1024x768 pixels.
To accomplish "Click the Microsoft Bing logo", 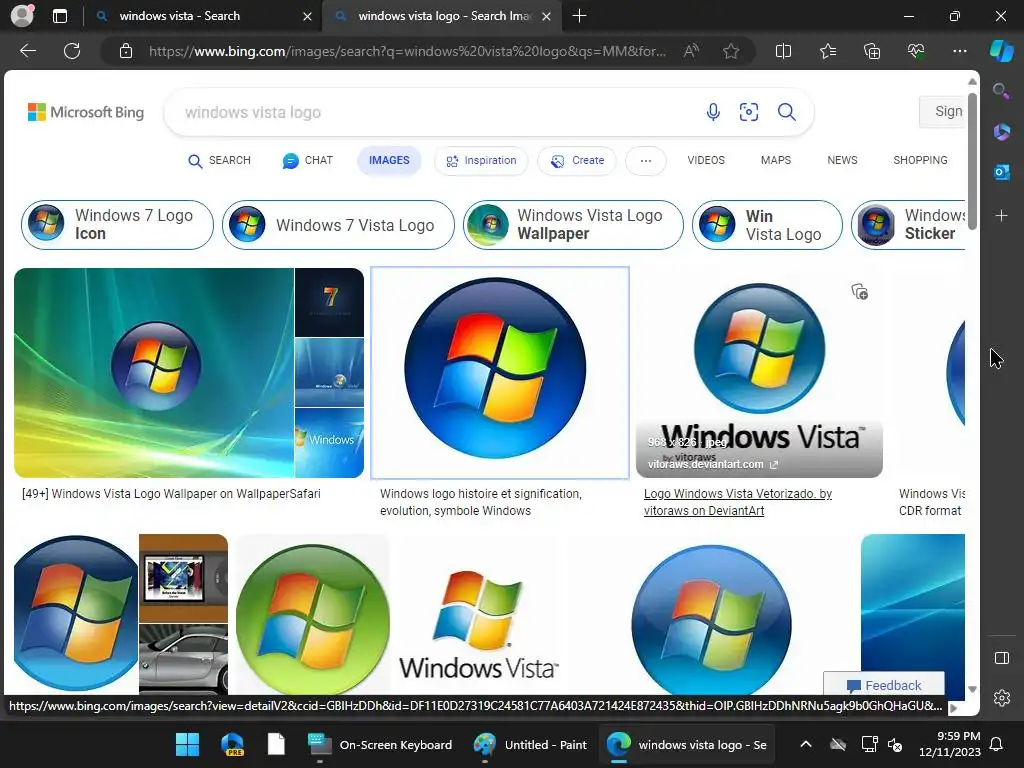I will [x=86, y=112].
